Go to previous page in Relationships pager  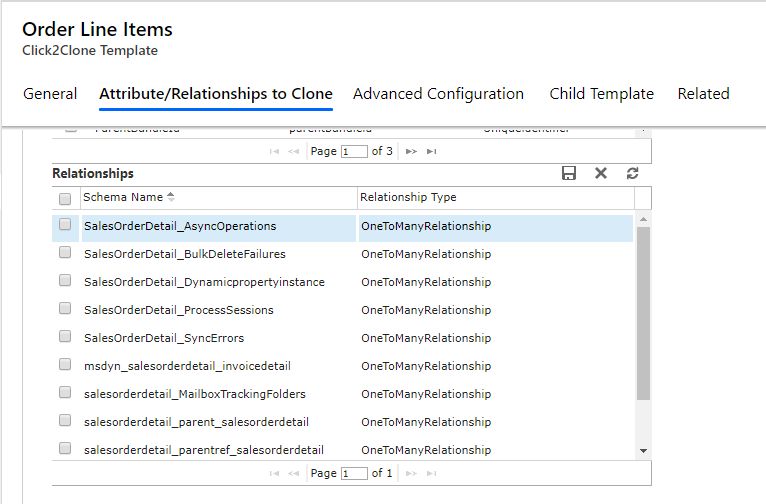[x=294, y=473]
